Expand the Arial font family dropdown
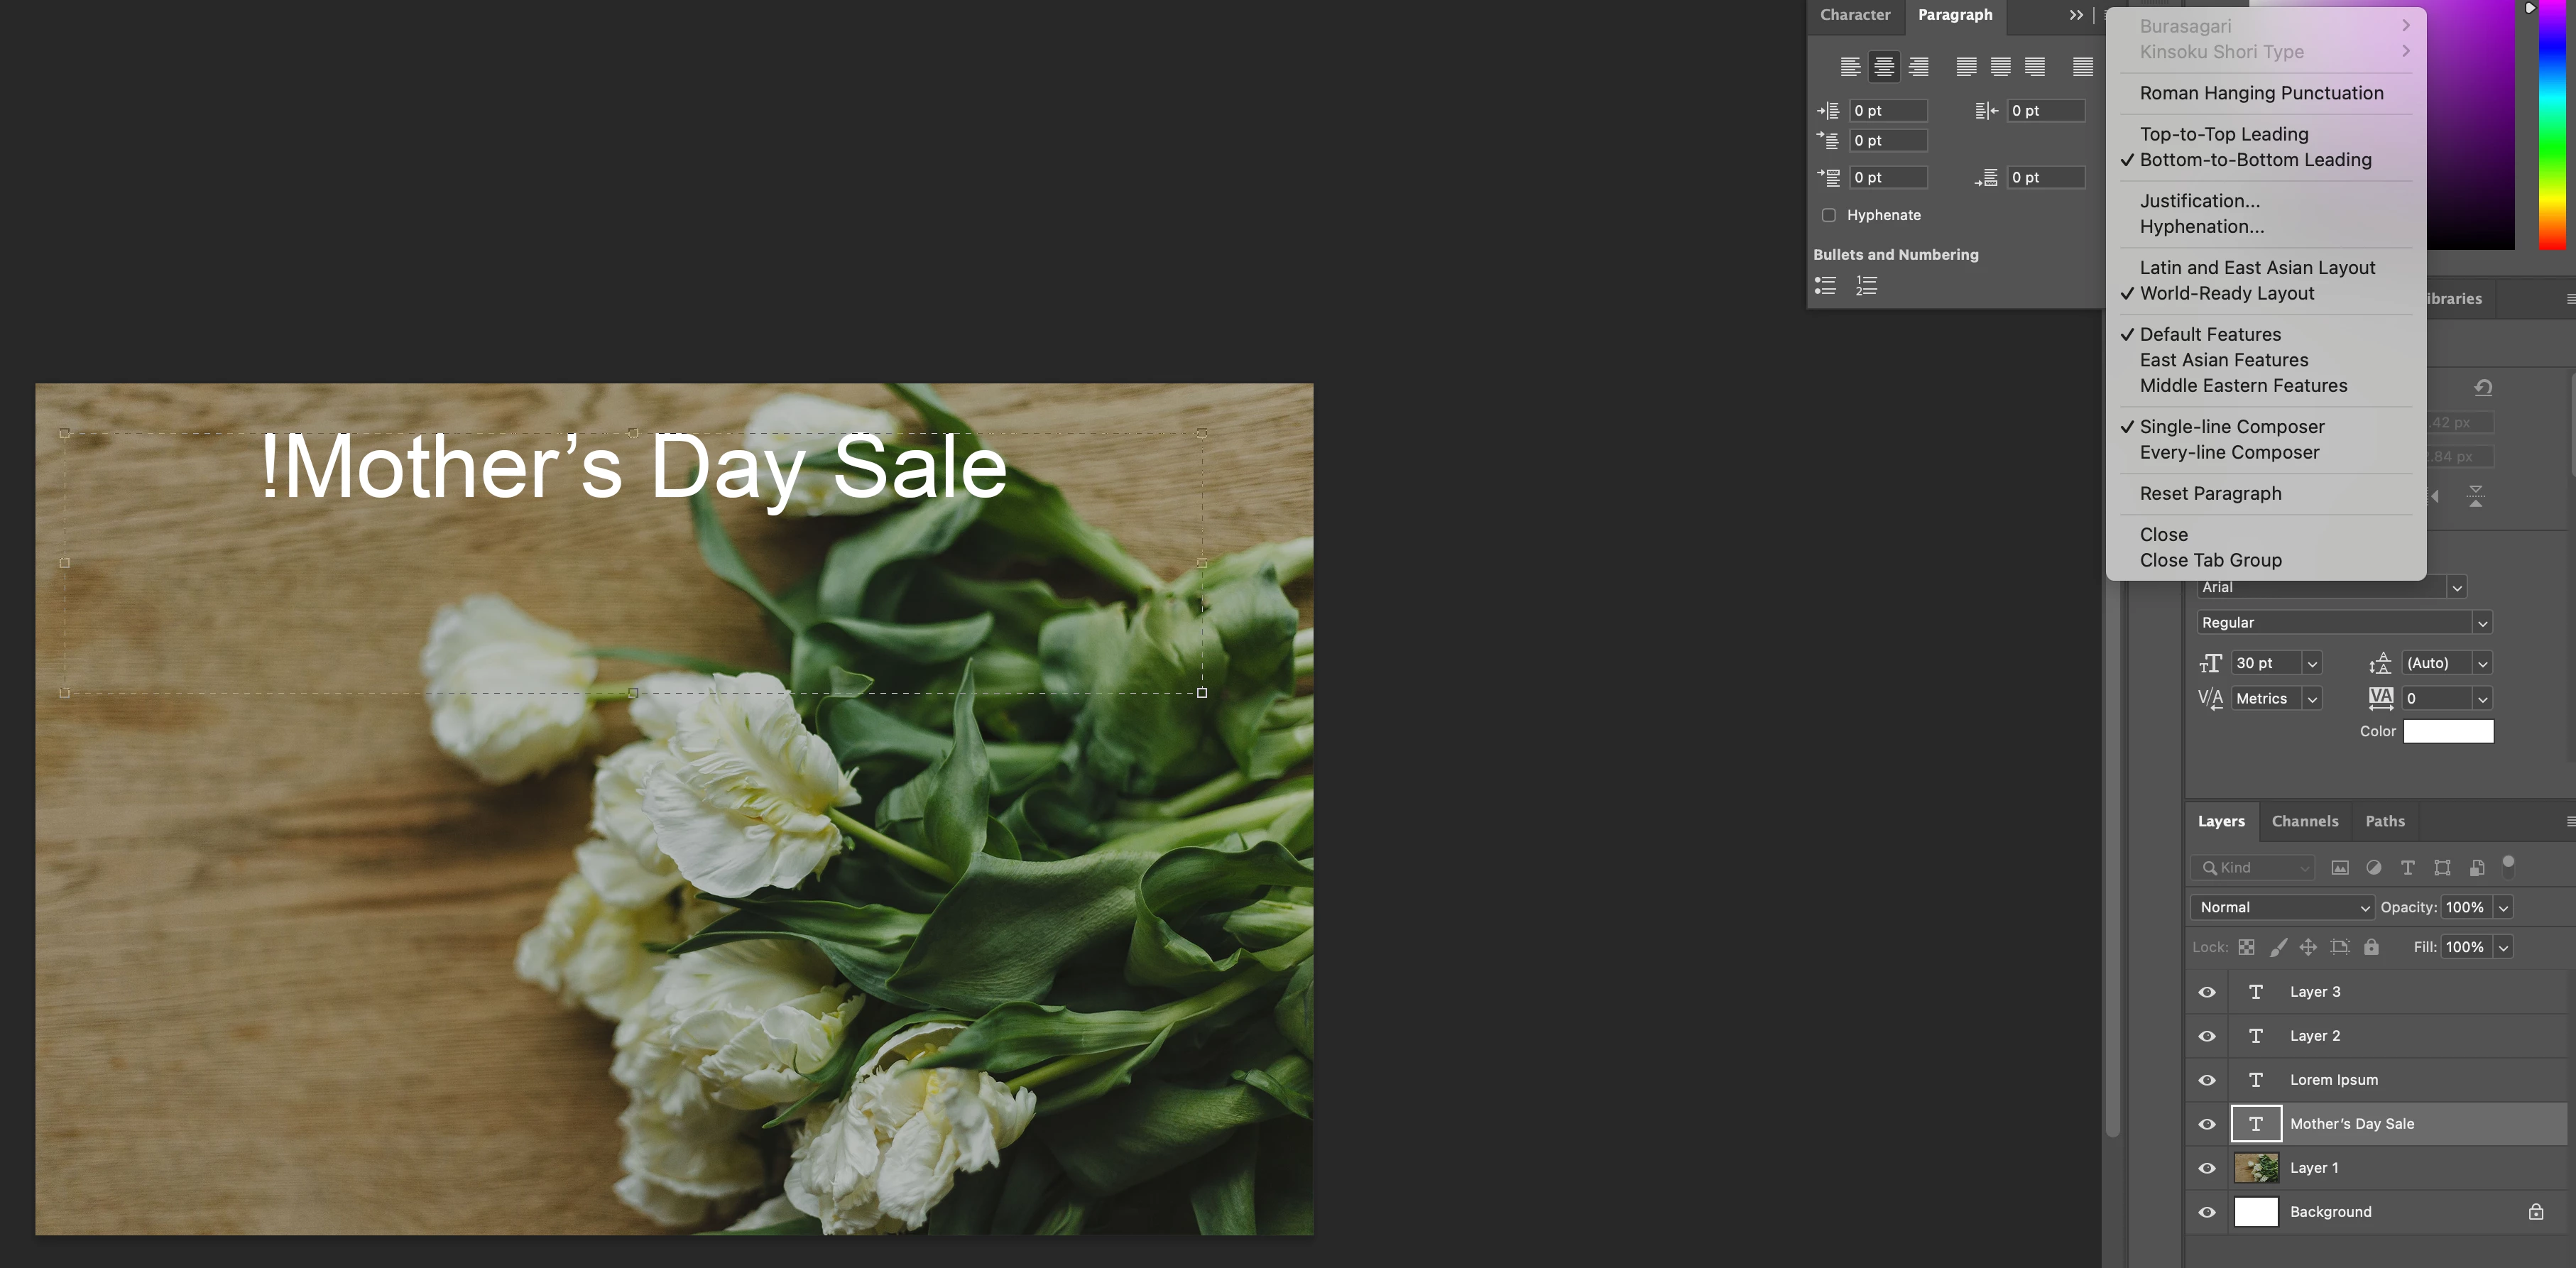Viewport: 2576px width, 1268px height. [2456, 588]
